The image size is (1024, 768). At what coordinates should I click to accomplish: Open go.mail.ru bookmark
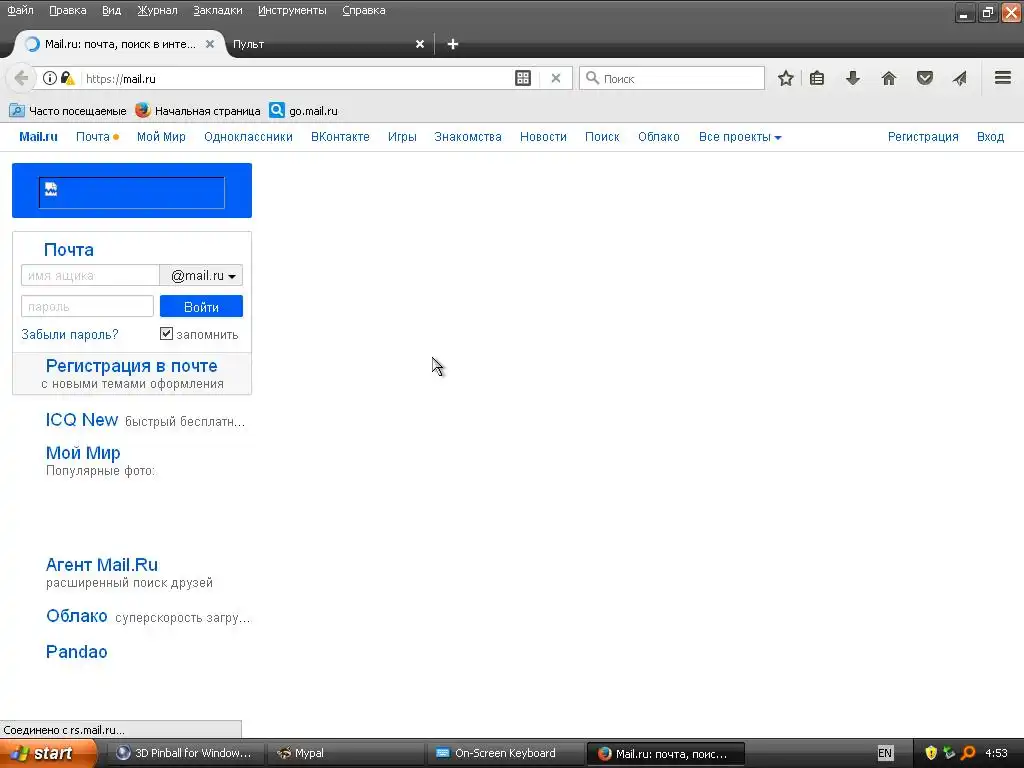coord(304,111)
